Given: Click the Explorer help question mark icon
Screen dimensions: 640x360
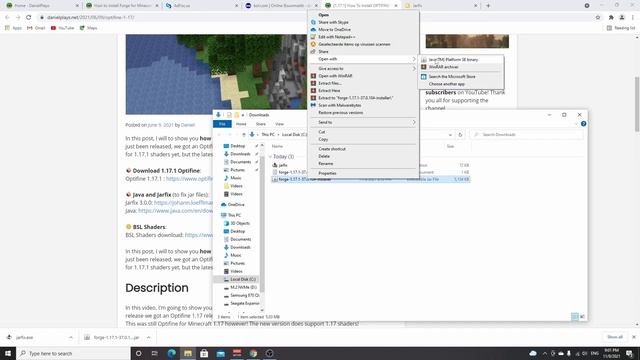Looking at the screenshot, I should click(583, 124).
